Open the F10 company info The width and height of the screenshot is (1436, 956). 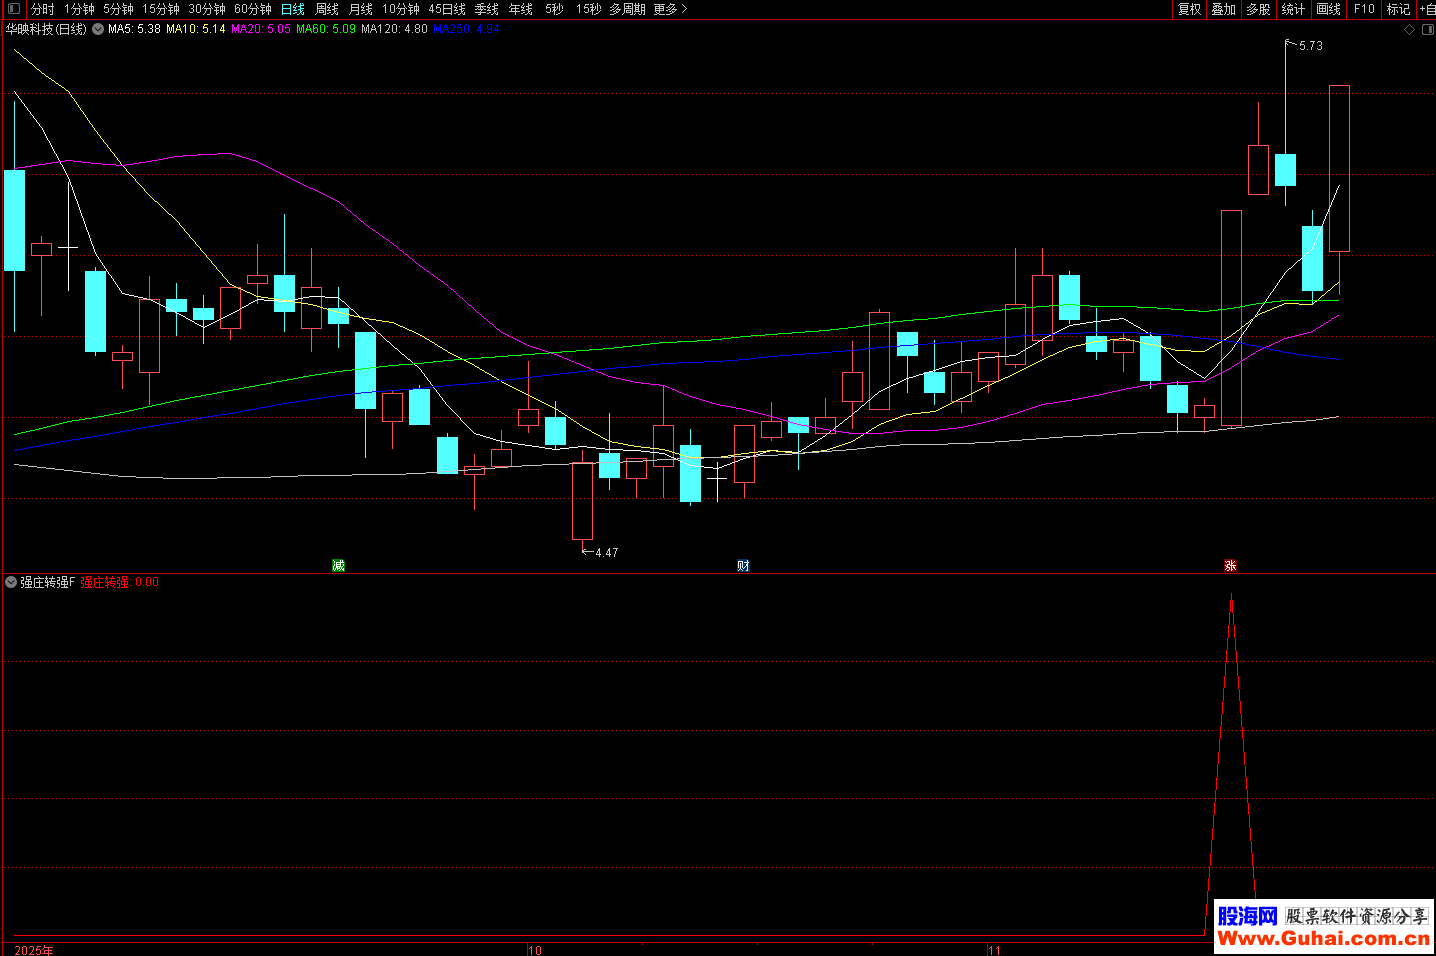point(1364,9)
